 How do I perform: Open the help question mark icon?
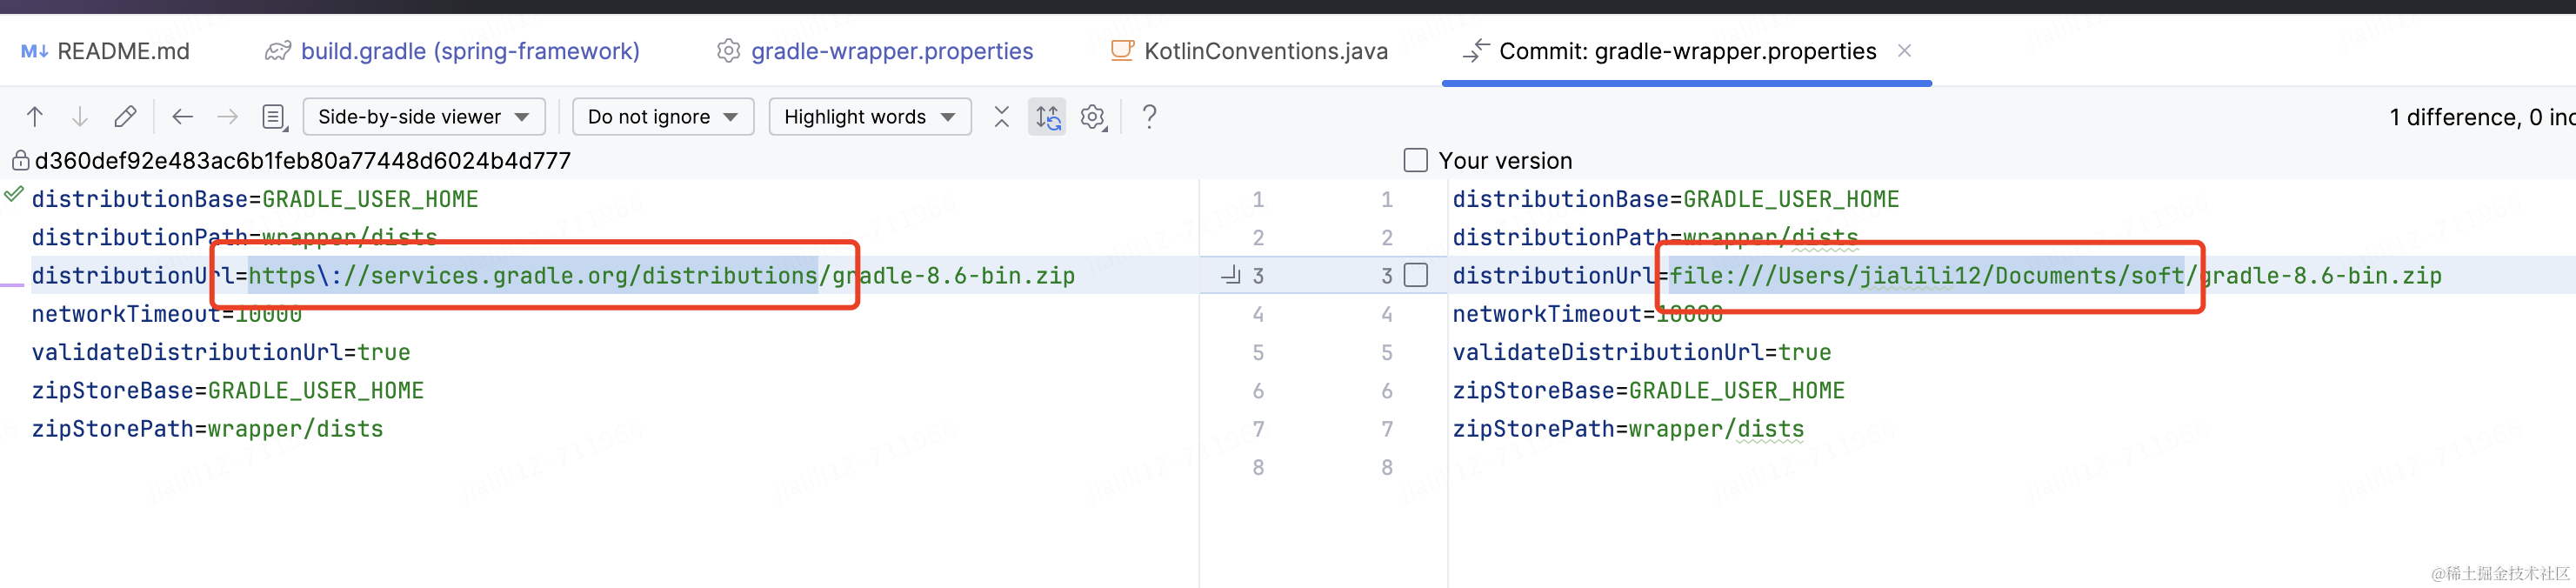(1150, 117)
